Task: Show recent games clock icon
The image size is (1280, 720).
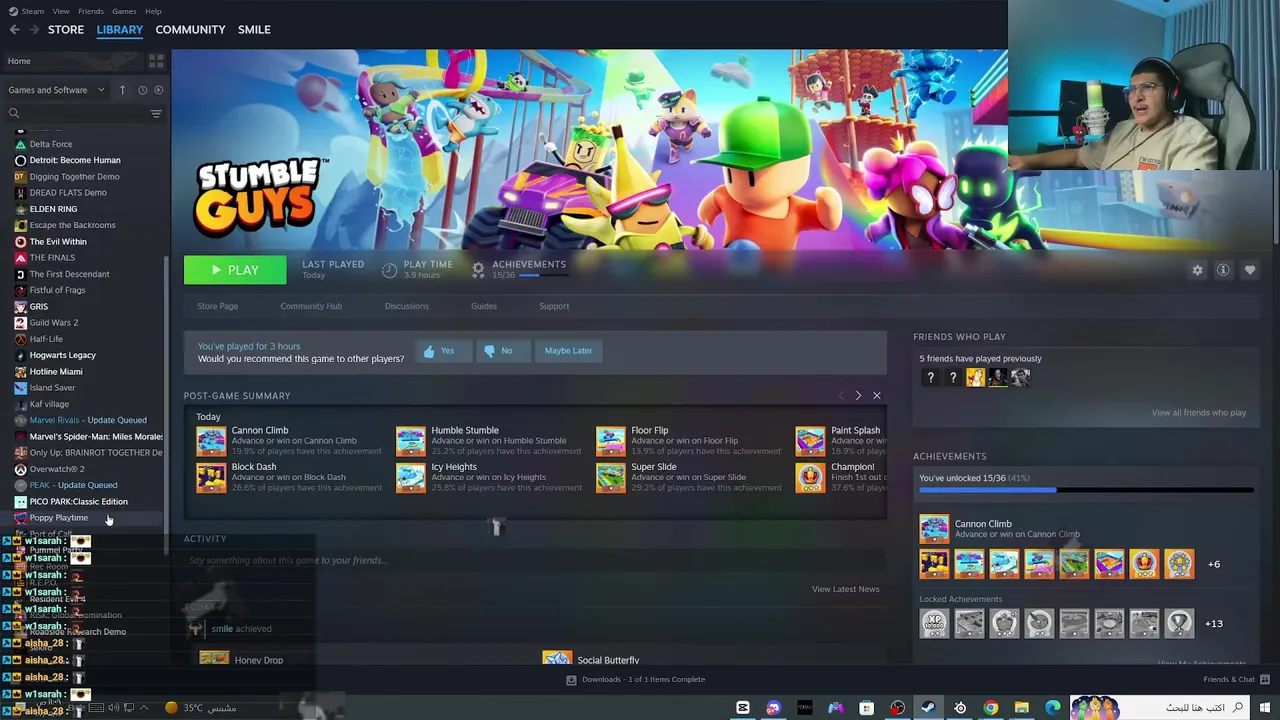Action: point(142,90)
